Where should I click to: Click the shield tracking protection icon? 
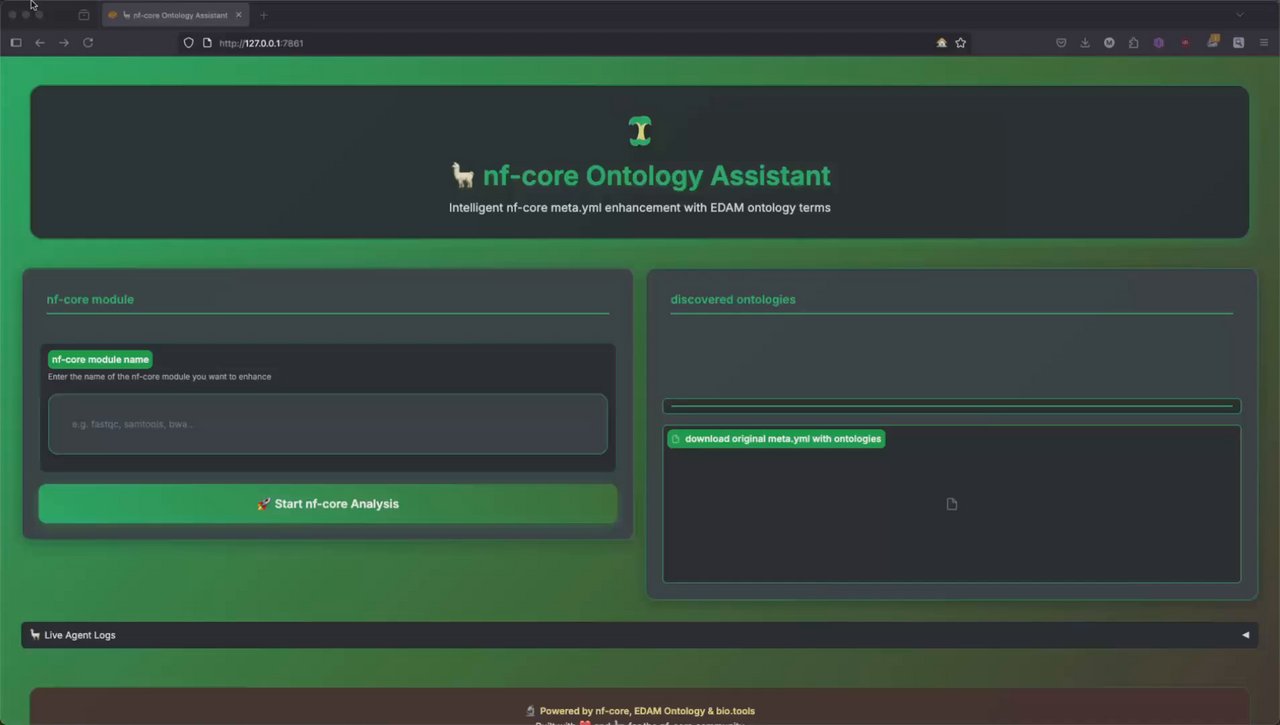(x=188, y=43)
